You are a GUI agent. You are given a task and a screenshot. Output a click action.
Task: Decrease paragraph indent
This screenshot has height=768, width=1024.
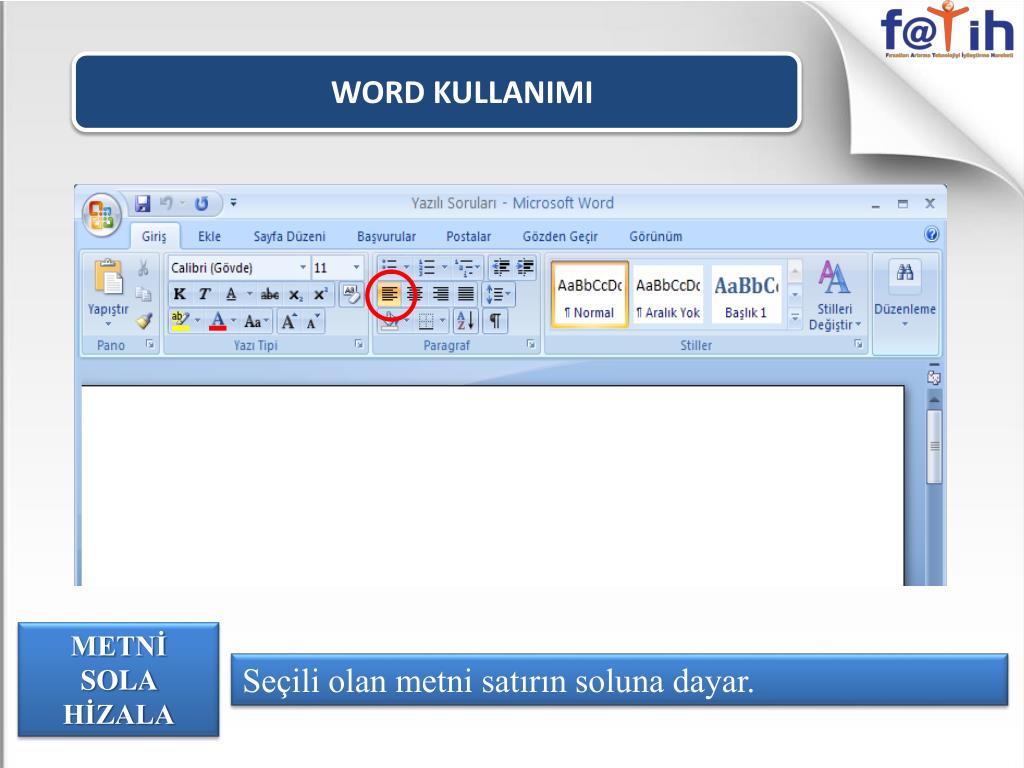(502, 266)
